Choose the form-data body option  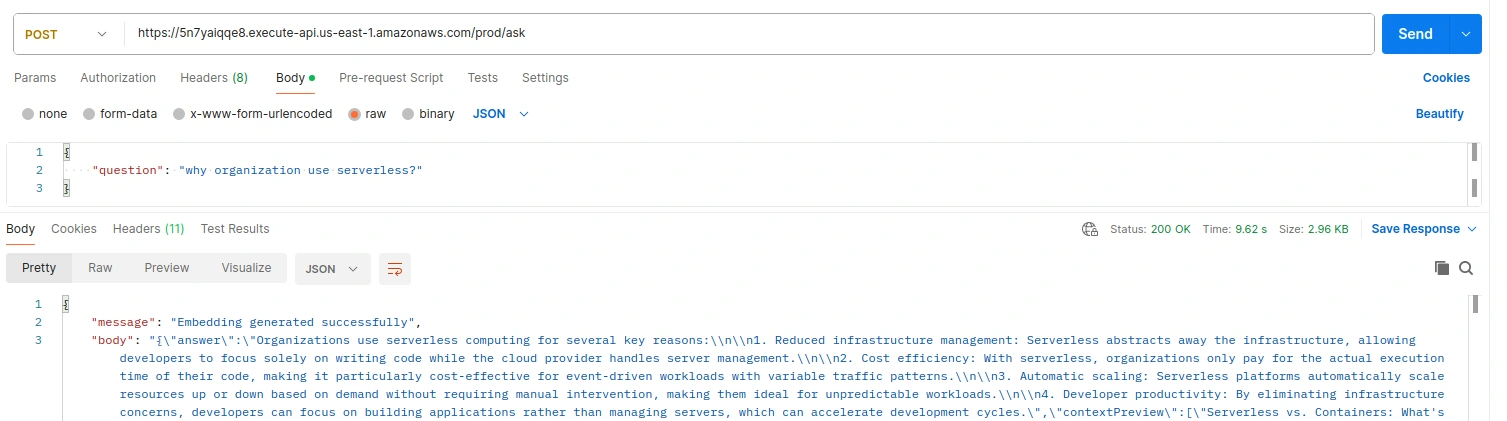(x=89, y=114)
